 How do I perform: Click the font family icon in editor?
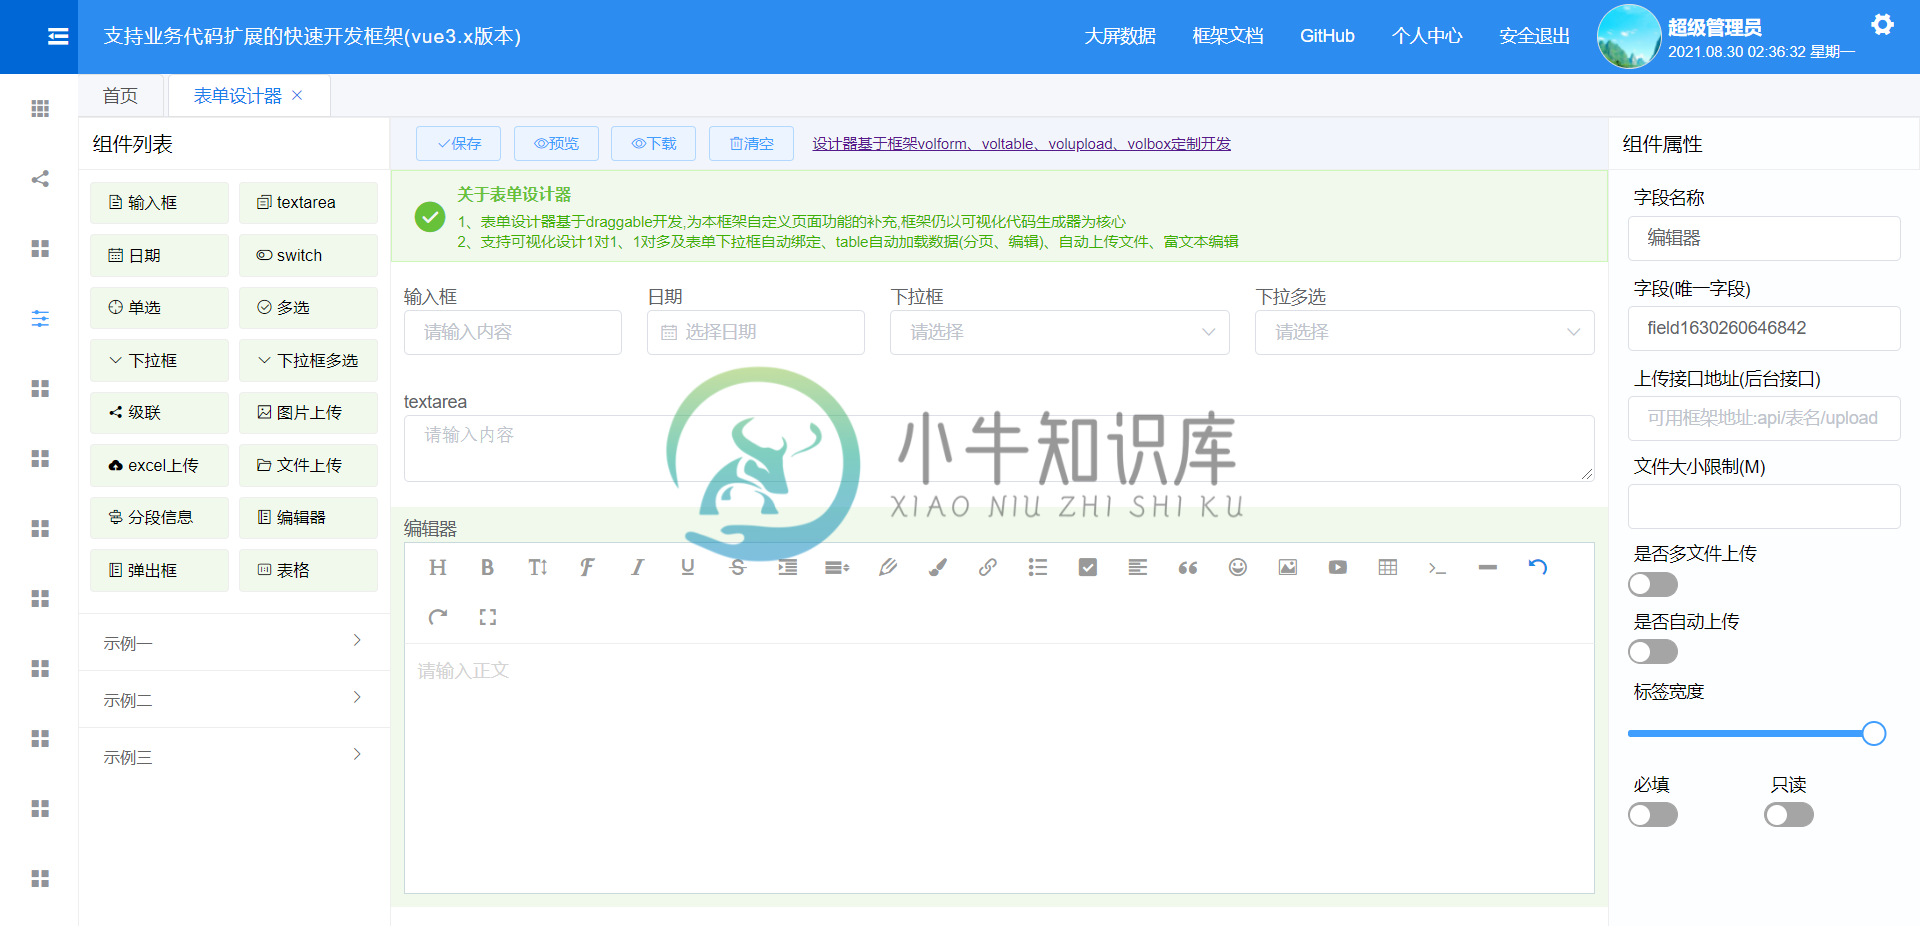[x=587, y=568]
